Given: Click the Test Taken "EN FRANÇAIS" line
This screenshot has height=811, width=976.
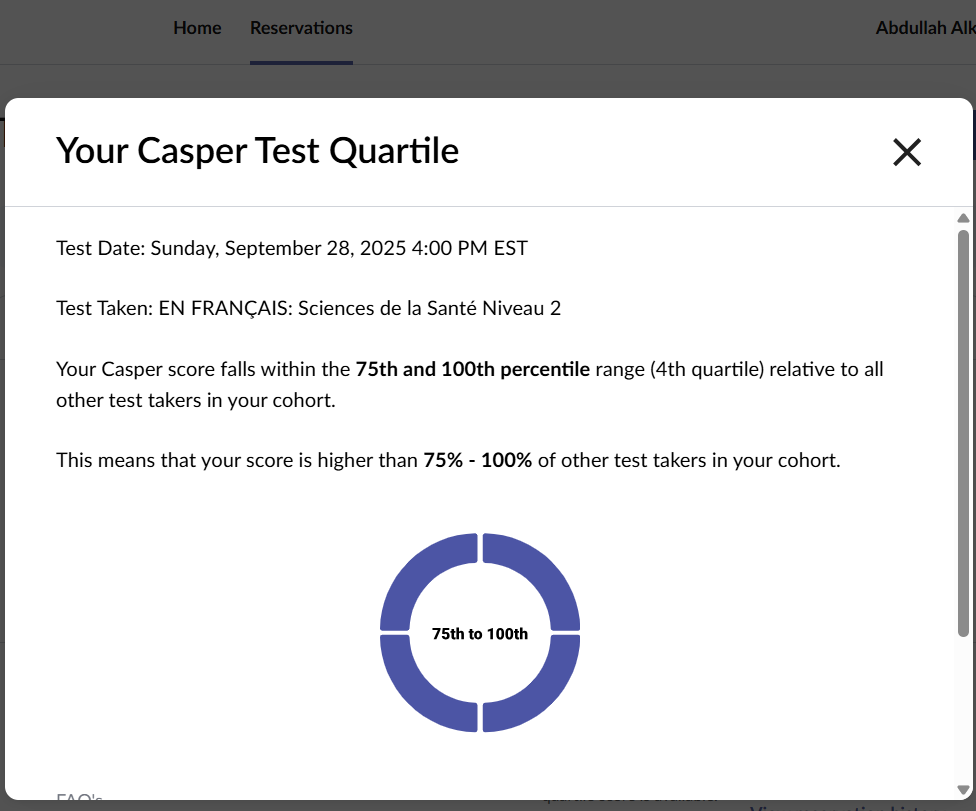Looking at the screenshot, I should (308, 308).
